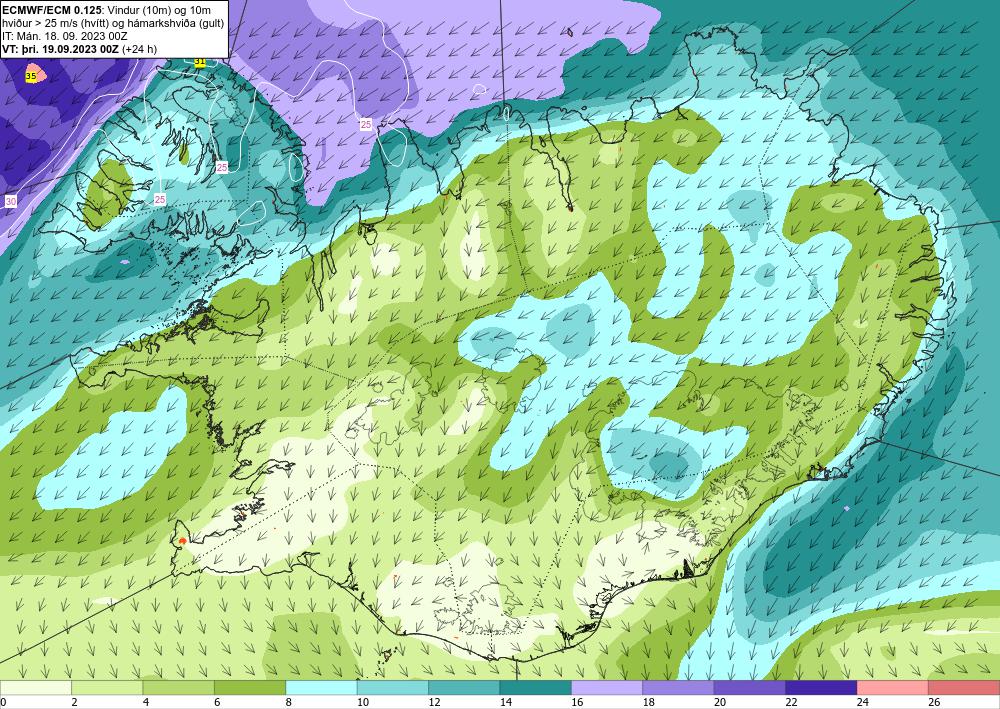Click the legend scale value '16'
This screenshot has height=709, width=1000.
577,702
